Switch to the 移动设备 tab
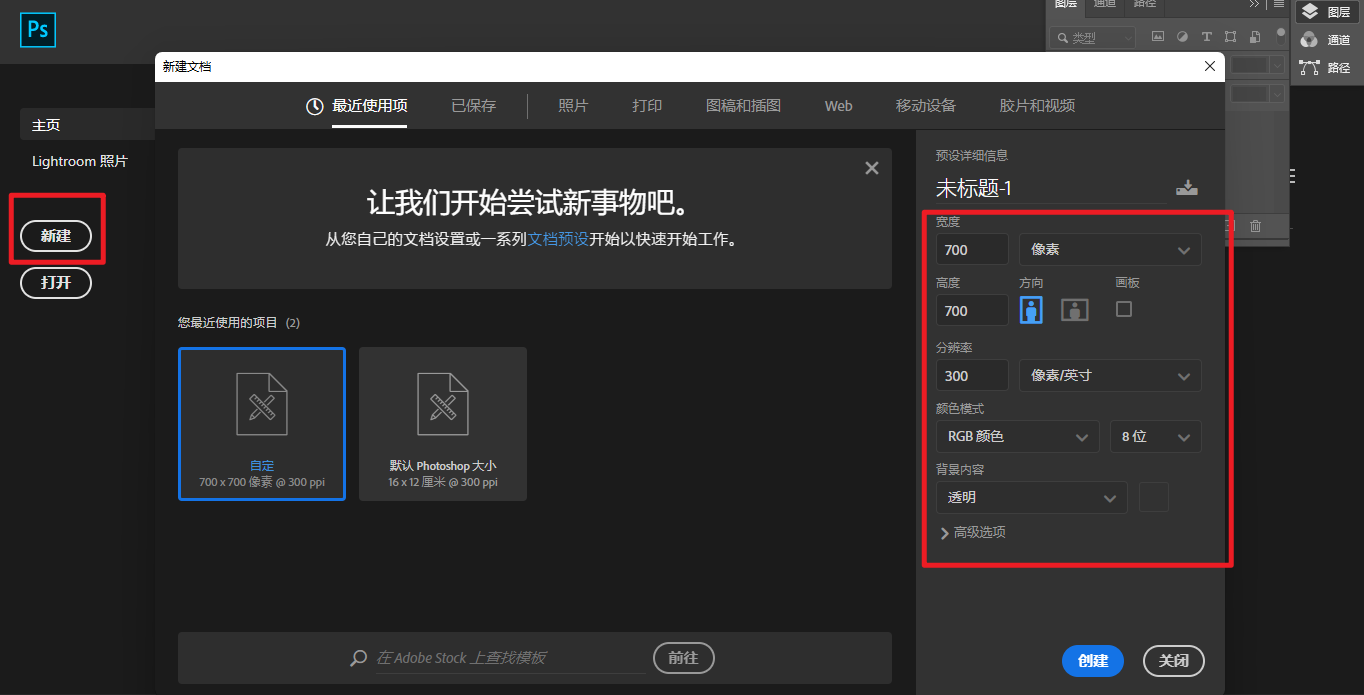Image resolution: width=1364 pixels, height=695 pixels. 925,106
